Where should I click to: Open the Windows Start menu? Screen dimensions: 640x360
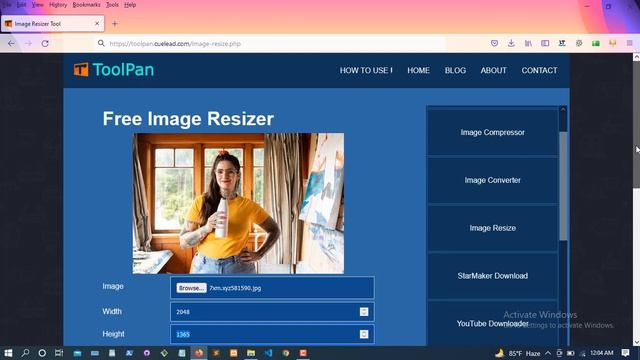click(x=8, y=353)
